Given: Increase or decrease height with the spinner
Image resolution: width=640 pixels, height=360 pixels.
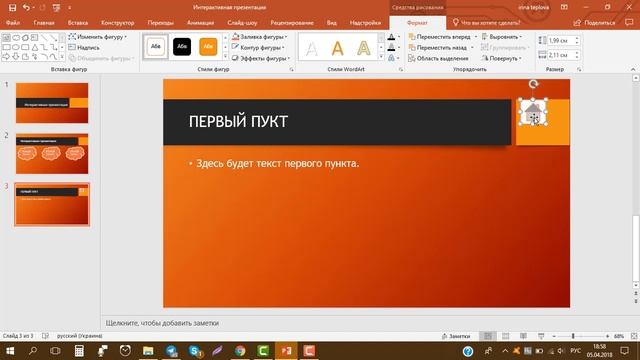Looking at the screenshot, I should (x=577, y=40).
